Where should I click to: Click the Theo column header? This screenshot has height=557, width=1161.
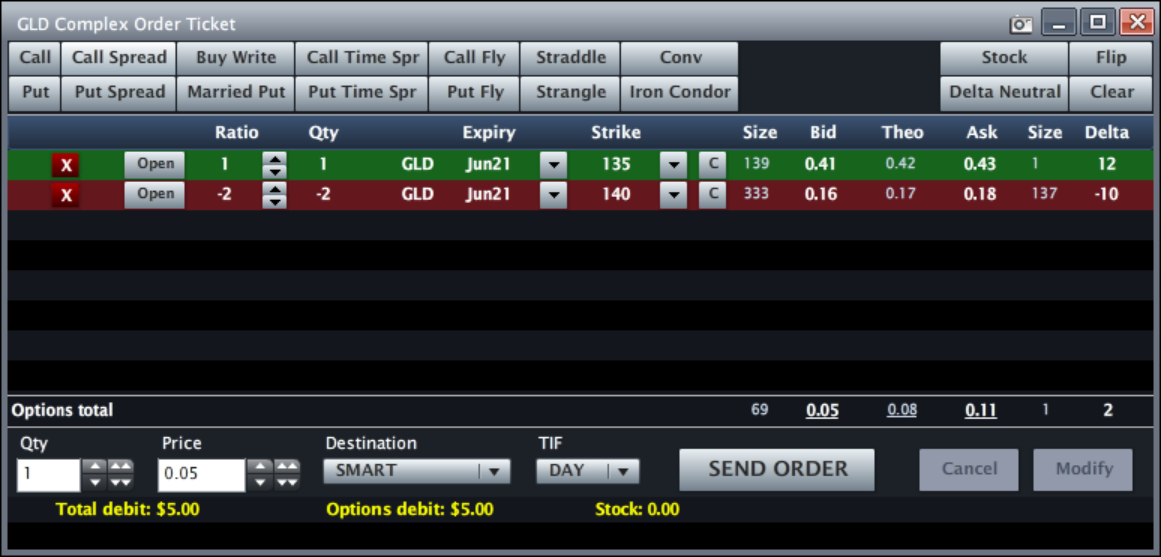coord(903,133)
